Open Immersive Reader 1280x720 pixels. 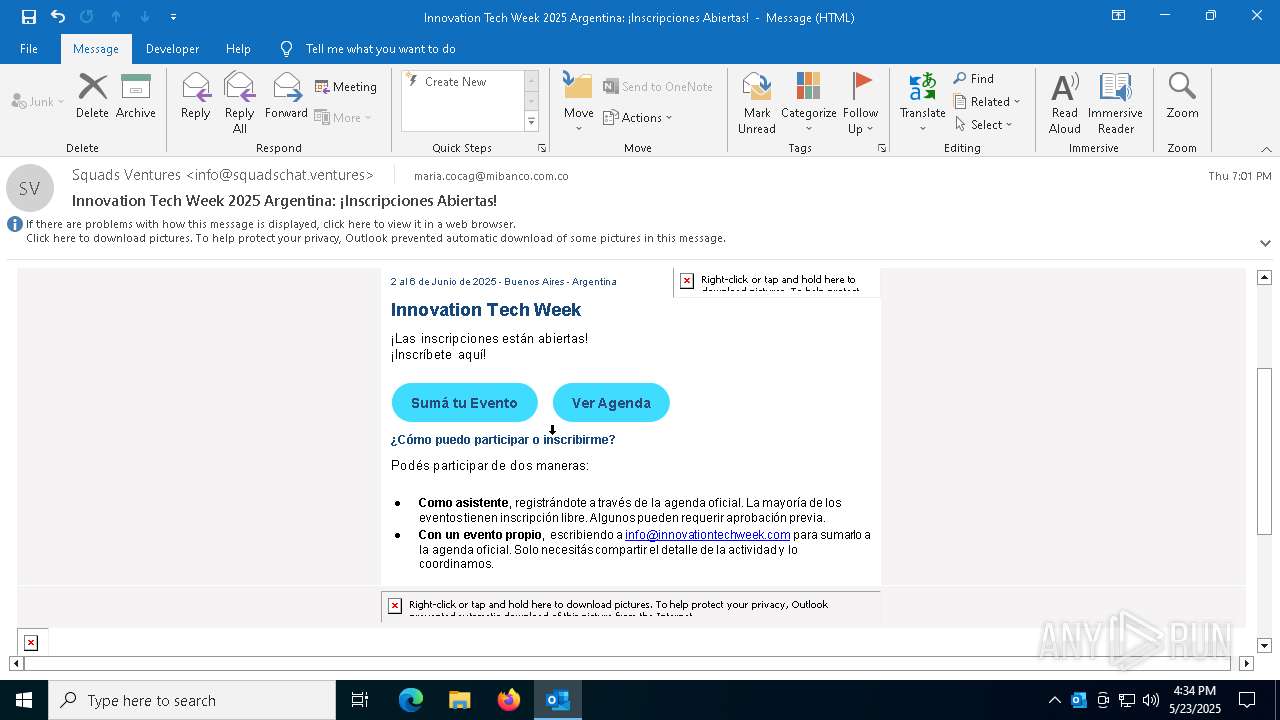pyautogui.click(x=1115, y=102)
